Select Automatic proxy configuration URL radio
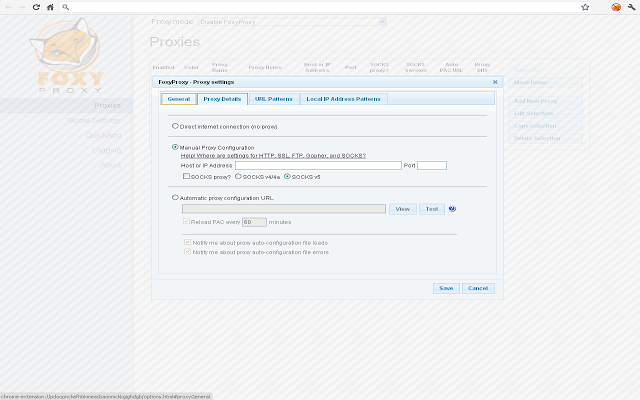 point(175,197)
